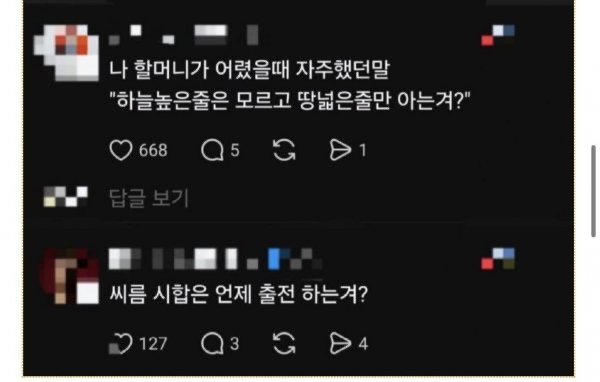The height and width of the screenshot is (382, 600).
Task: Comment on the 씨름 시합 reply
Action: point(212,343)
